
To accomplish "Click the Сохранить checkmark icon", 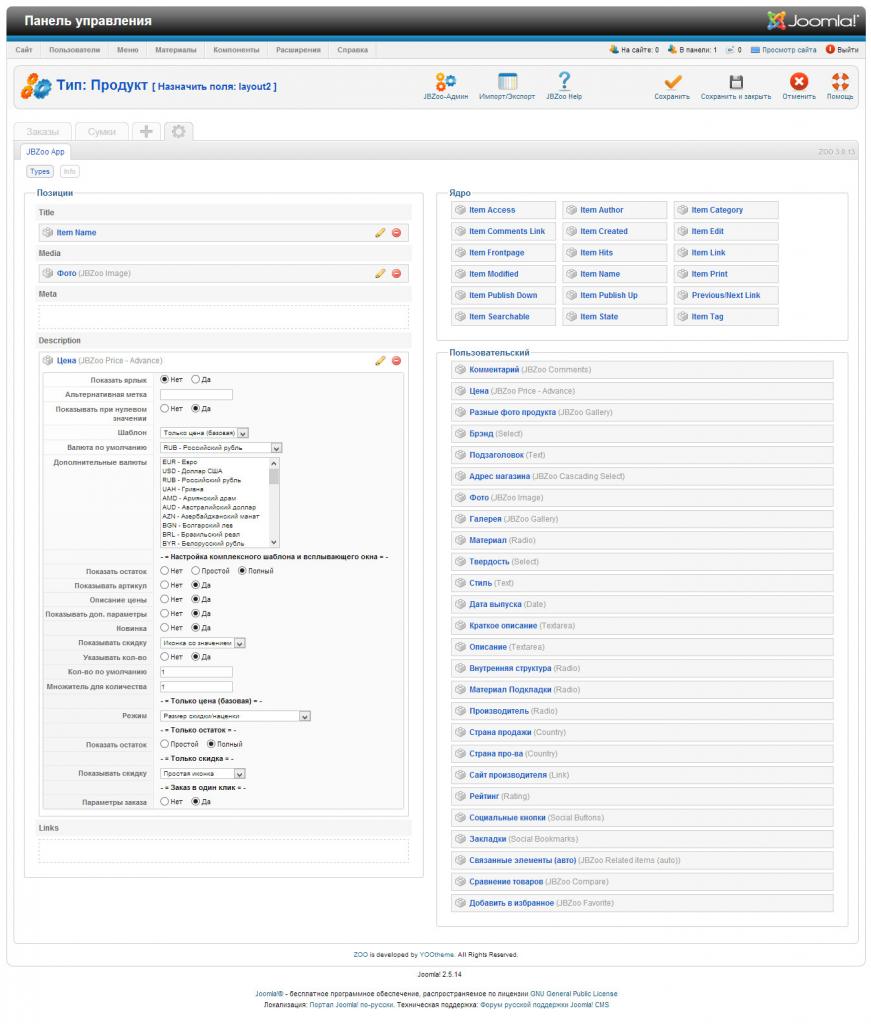I will point(672,82).
